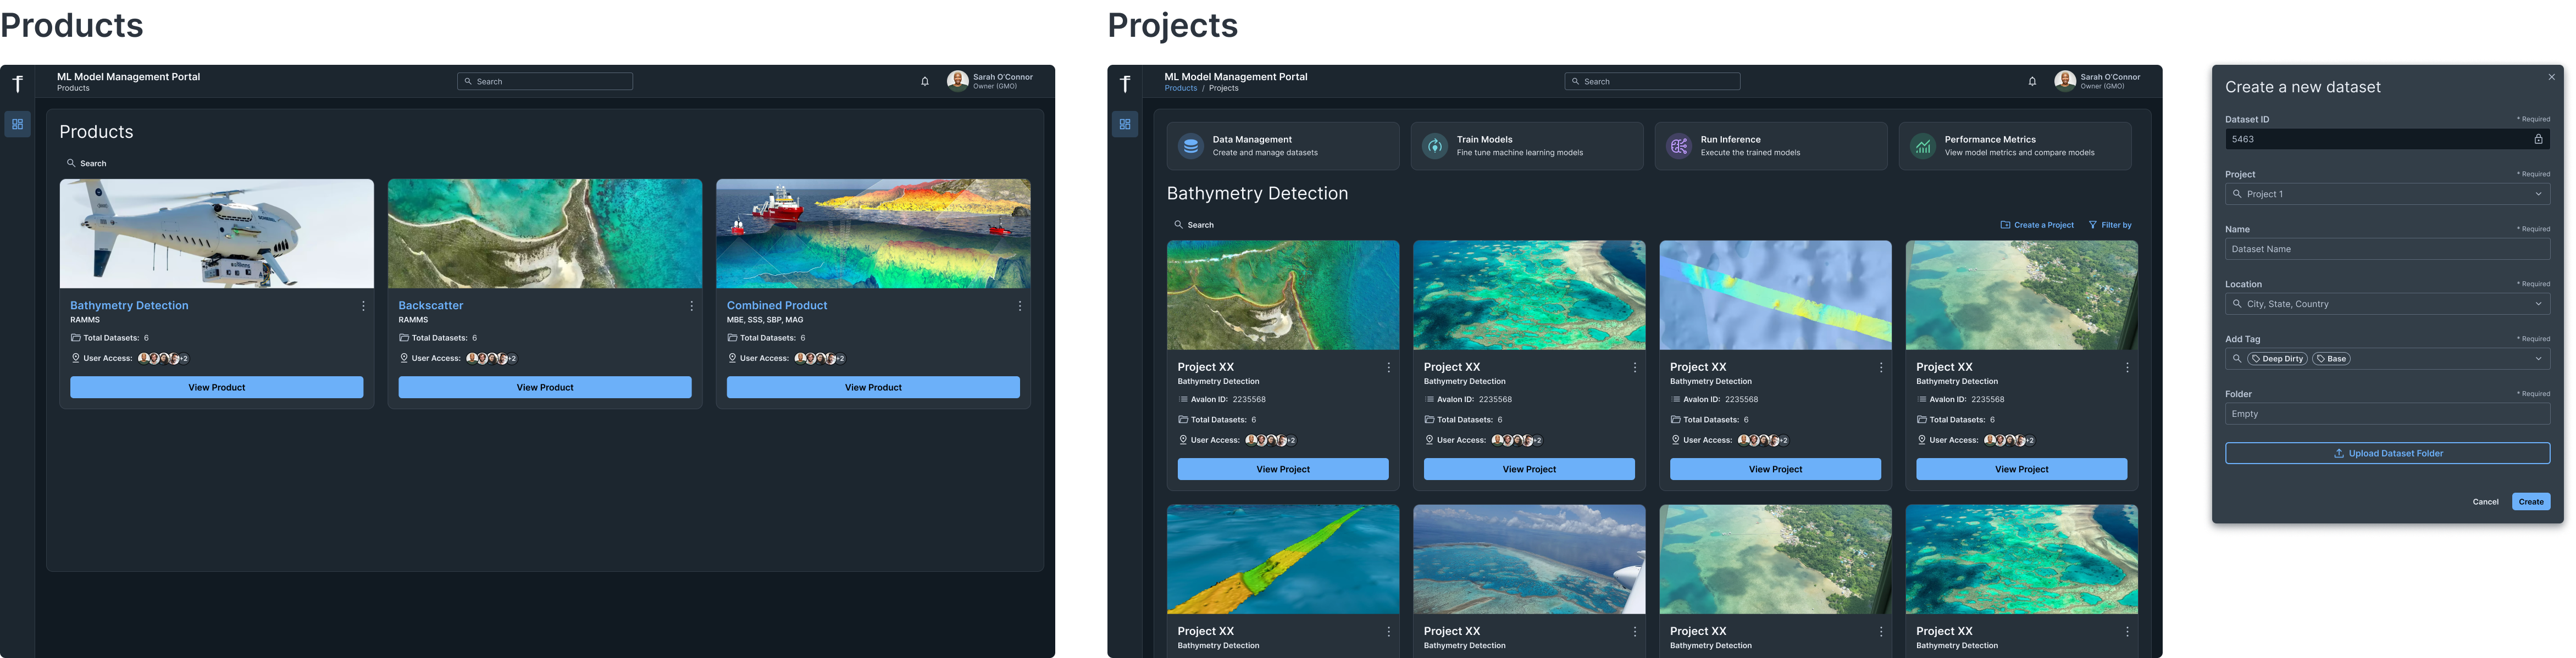Click the Upload Dataset Folder button
The image size is (2576, 658).
point(2387,454)
